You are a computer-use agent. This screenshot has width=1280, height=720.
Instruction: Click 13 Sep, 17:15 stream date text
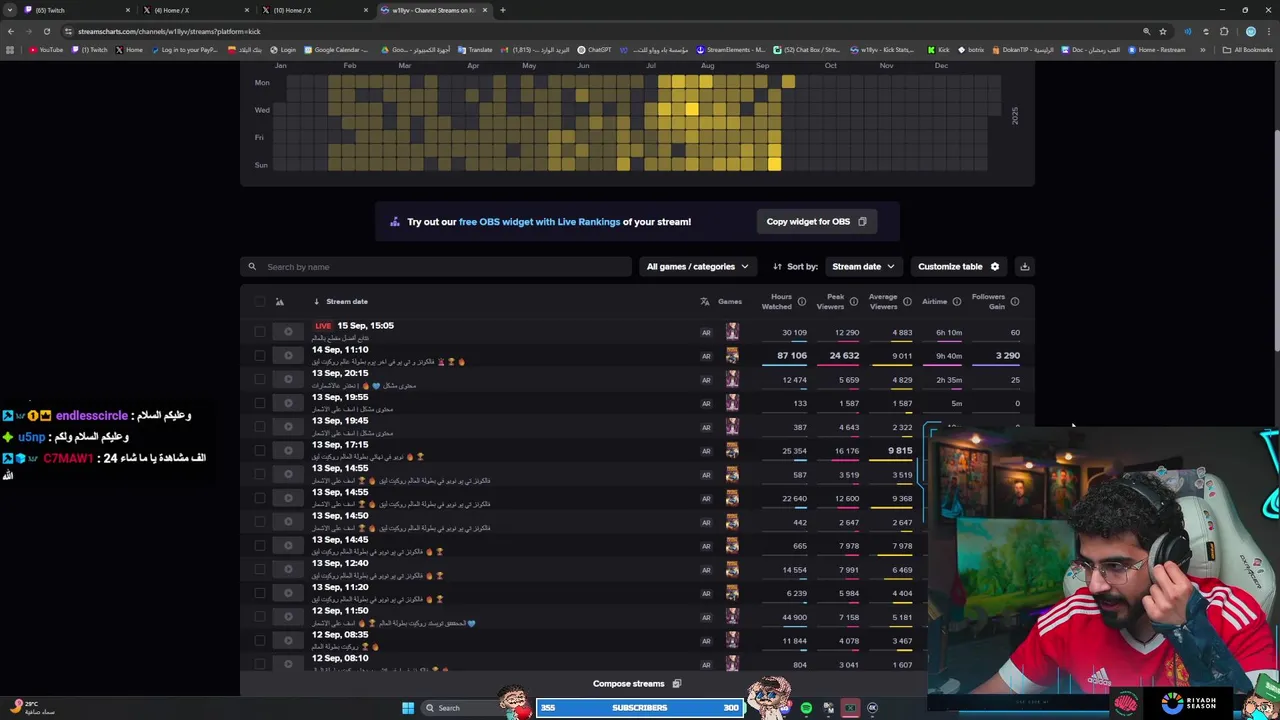click(x=340, y=445)
